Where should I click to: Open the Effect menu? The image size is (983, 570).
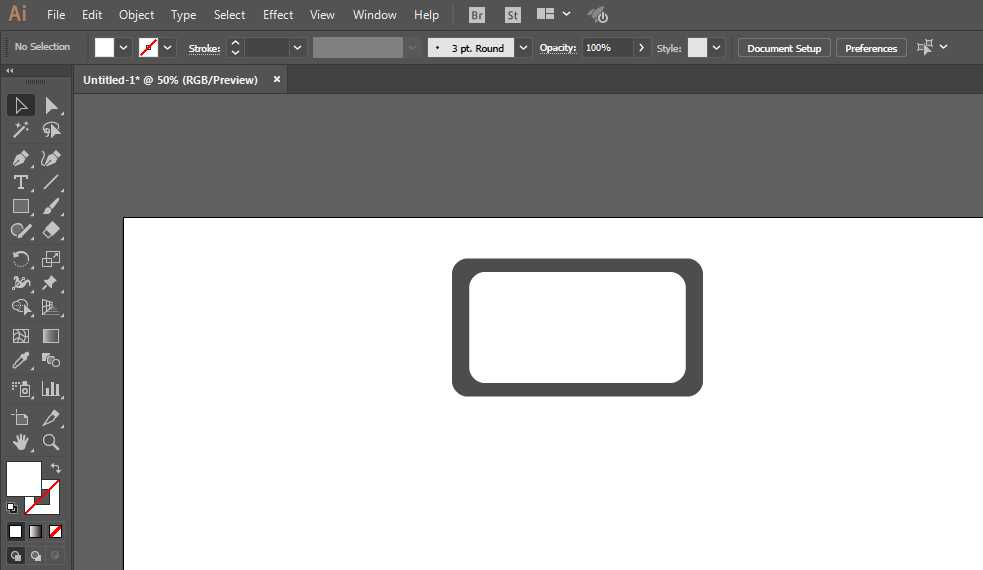coord(278,15)
